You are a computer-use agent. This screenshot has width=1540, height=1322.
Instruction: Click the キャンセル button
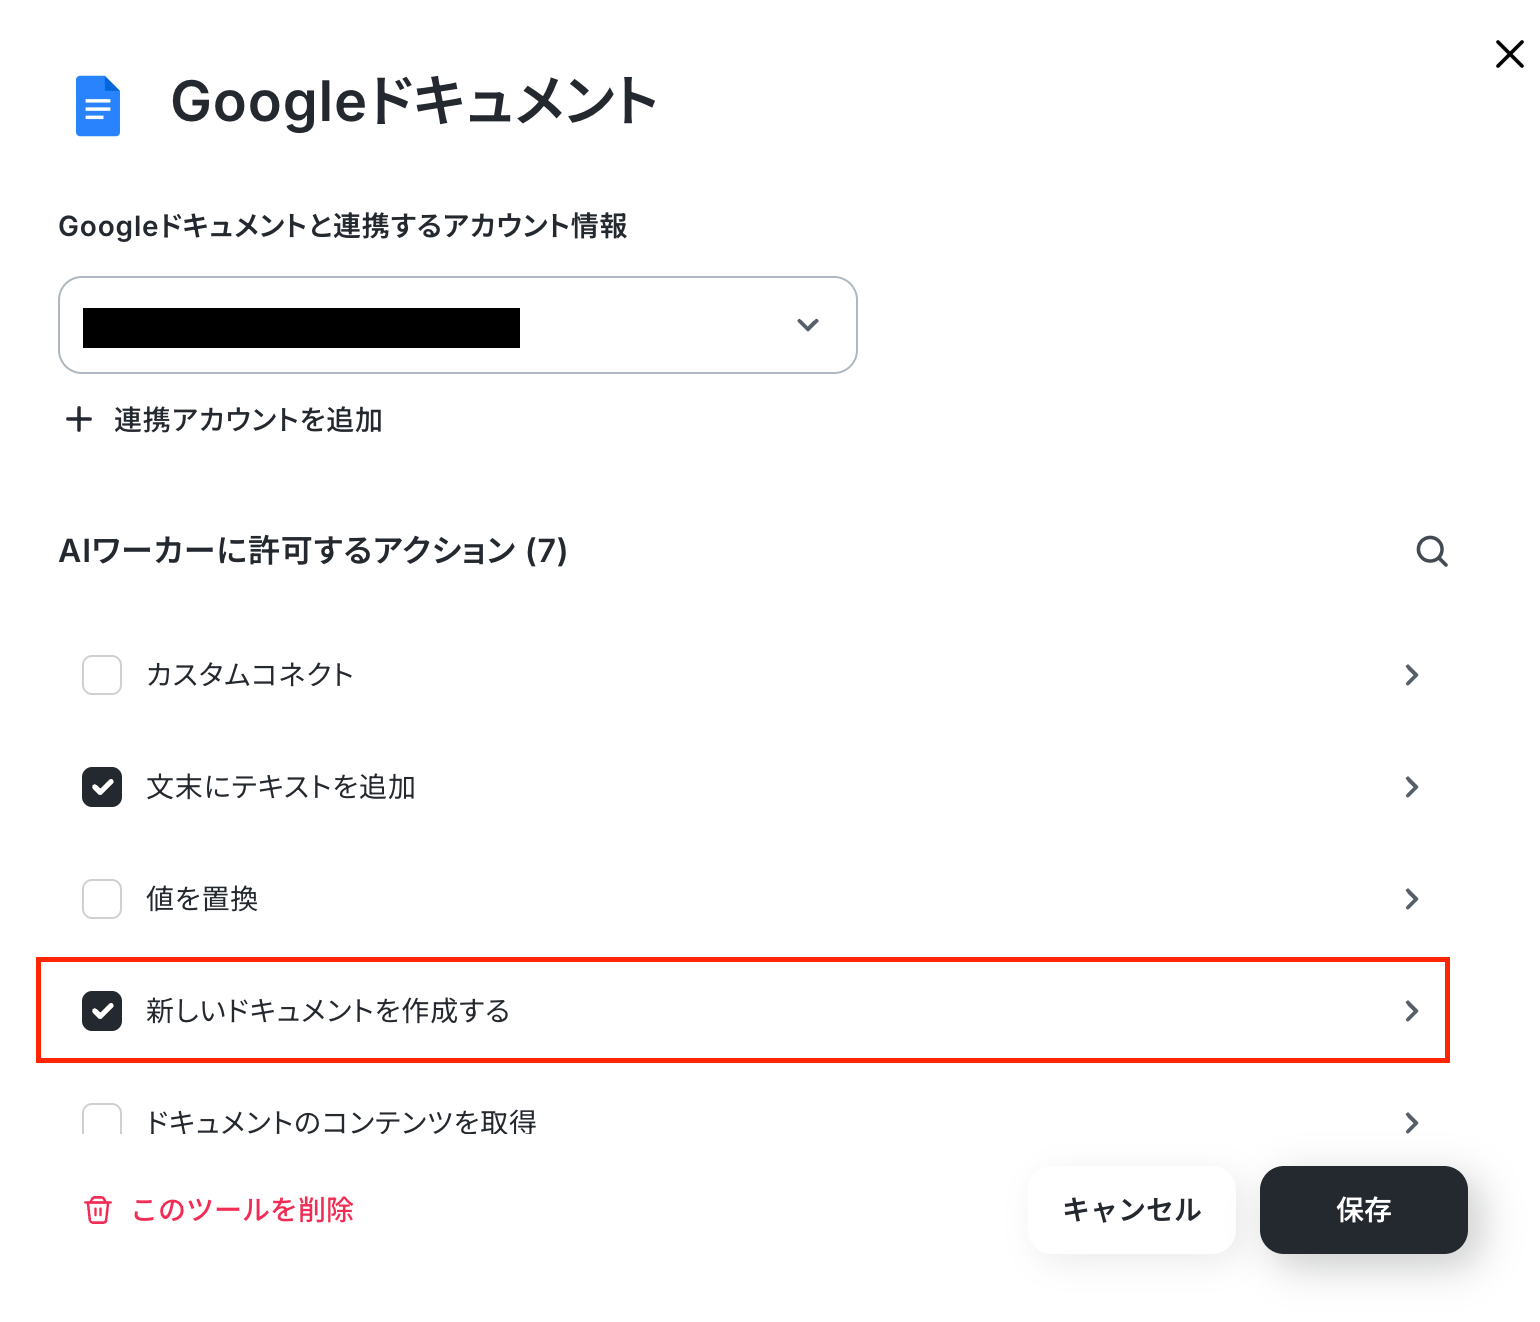point(1132,1210)
